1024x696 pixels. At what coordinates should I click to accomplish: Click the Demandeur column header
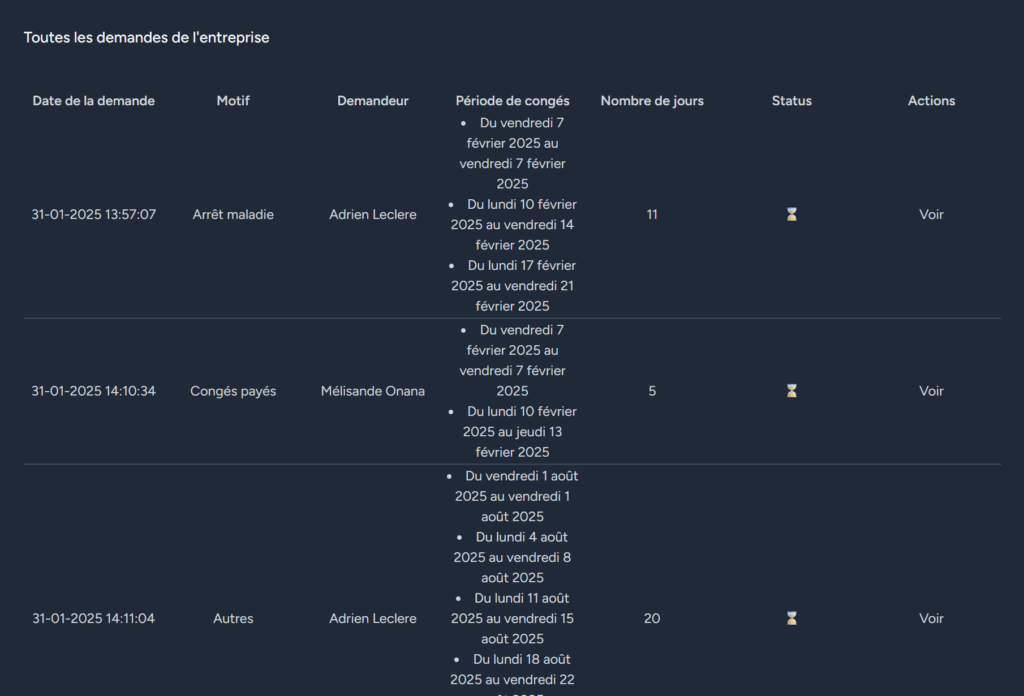(373, 101)
